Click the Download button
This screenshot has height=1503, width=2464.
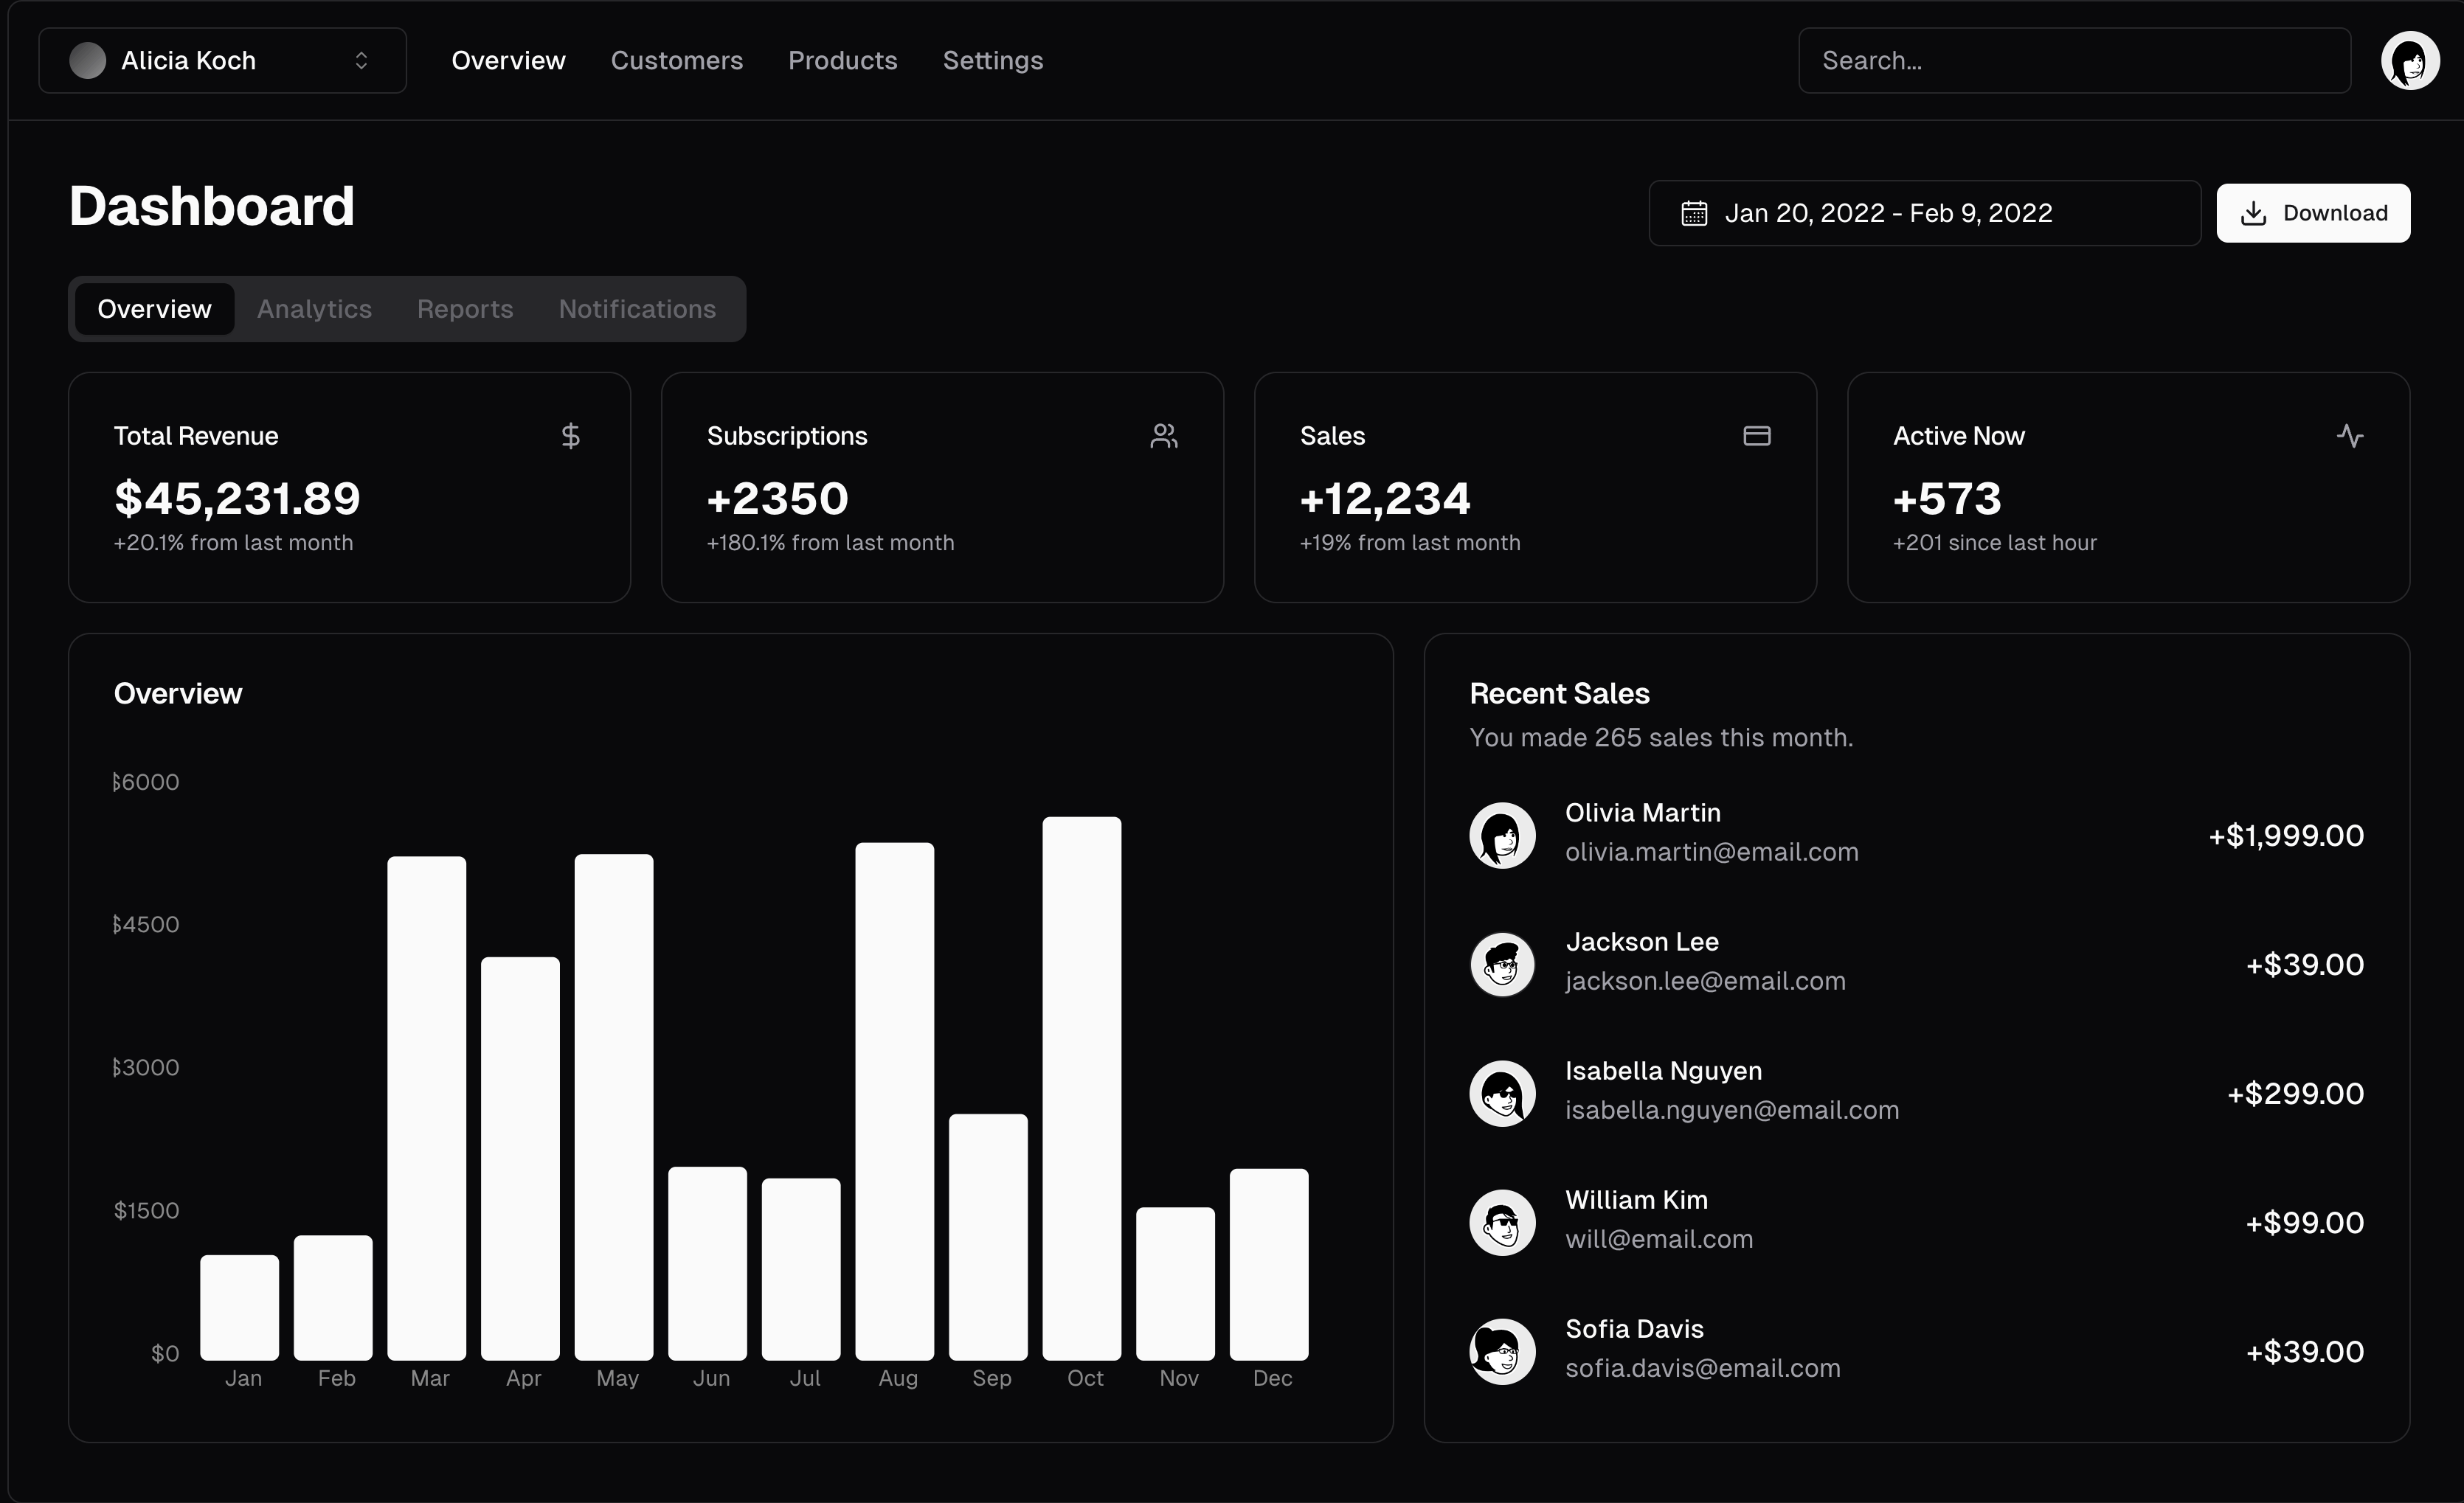2313,212
